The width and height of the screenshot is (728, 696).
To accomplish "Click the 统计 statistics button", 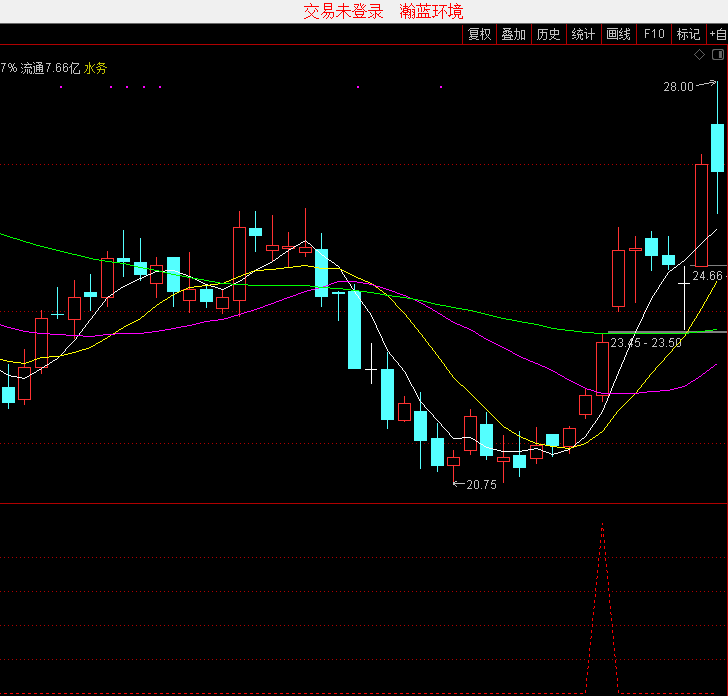I will (x=583, y=34).
